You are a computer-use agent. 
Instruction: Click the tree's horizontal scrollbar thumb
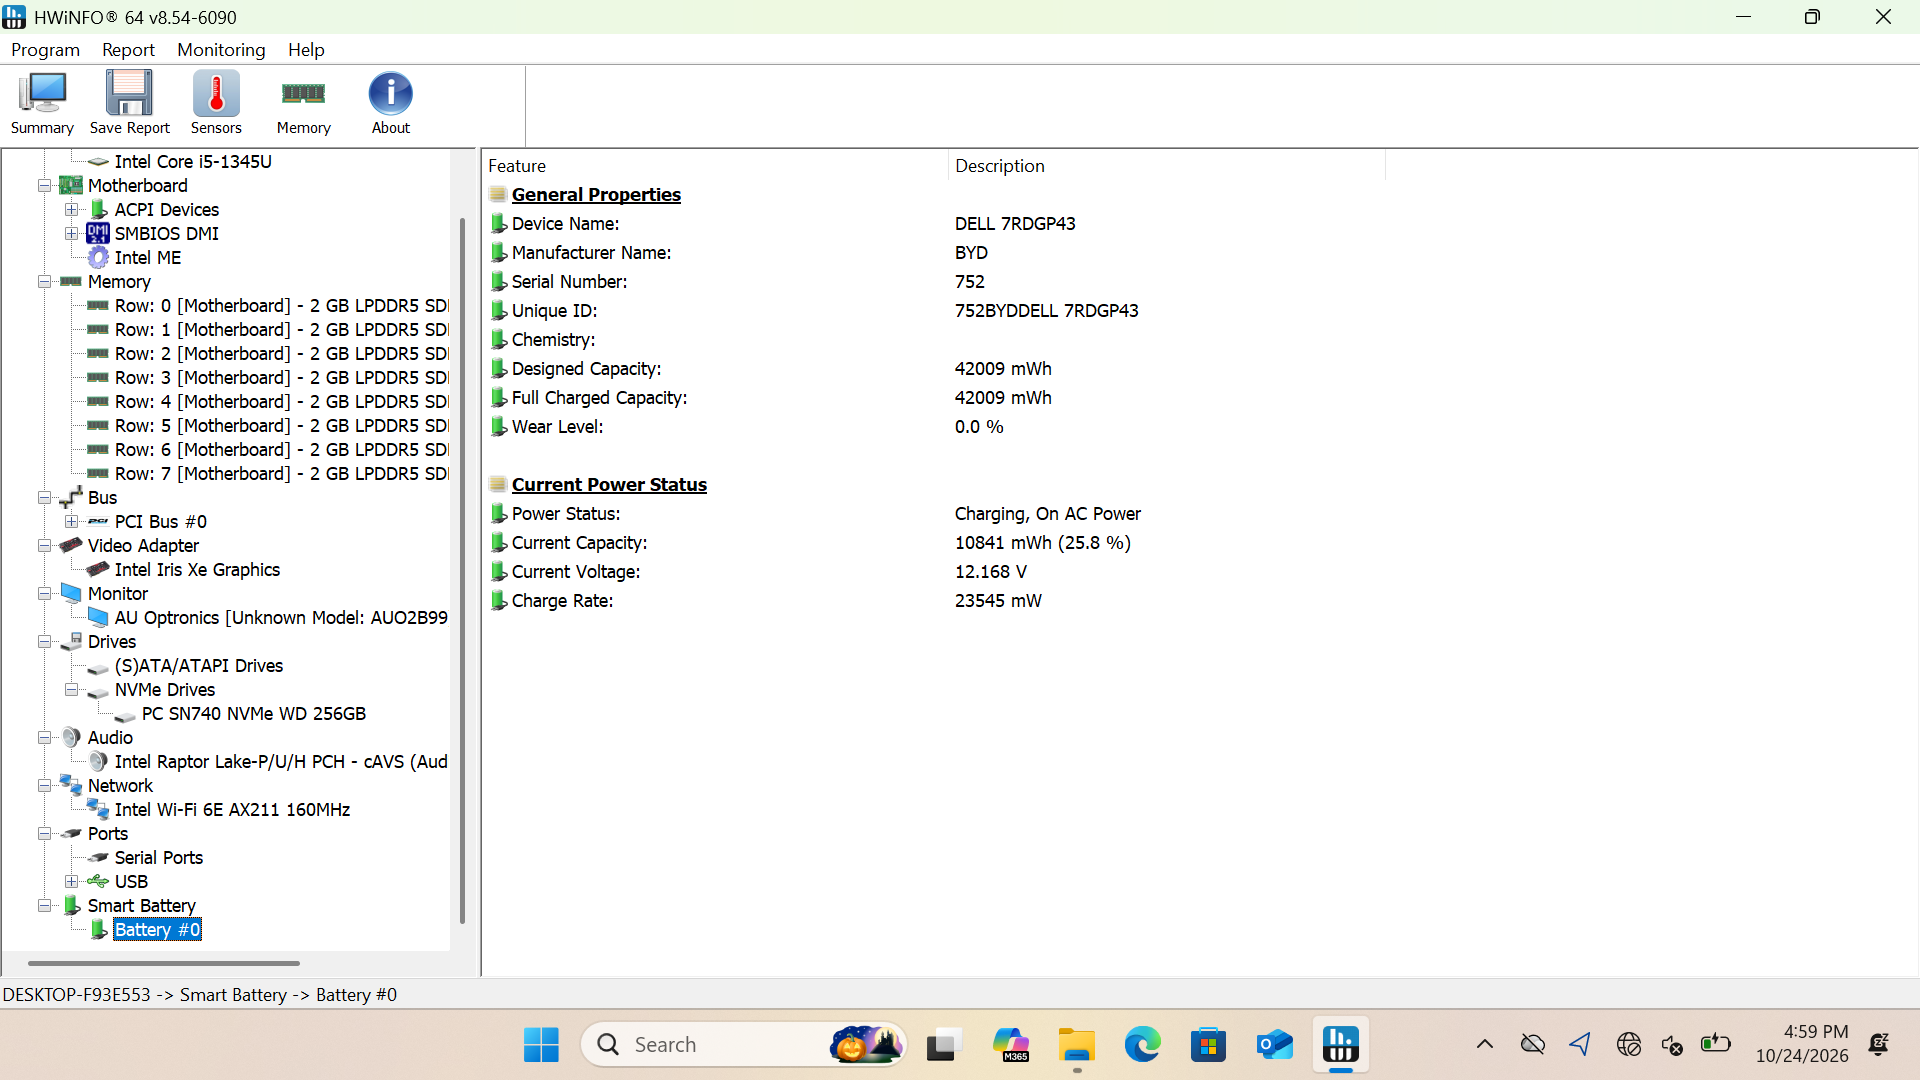click(164, 964)
